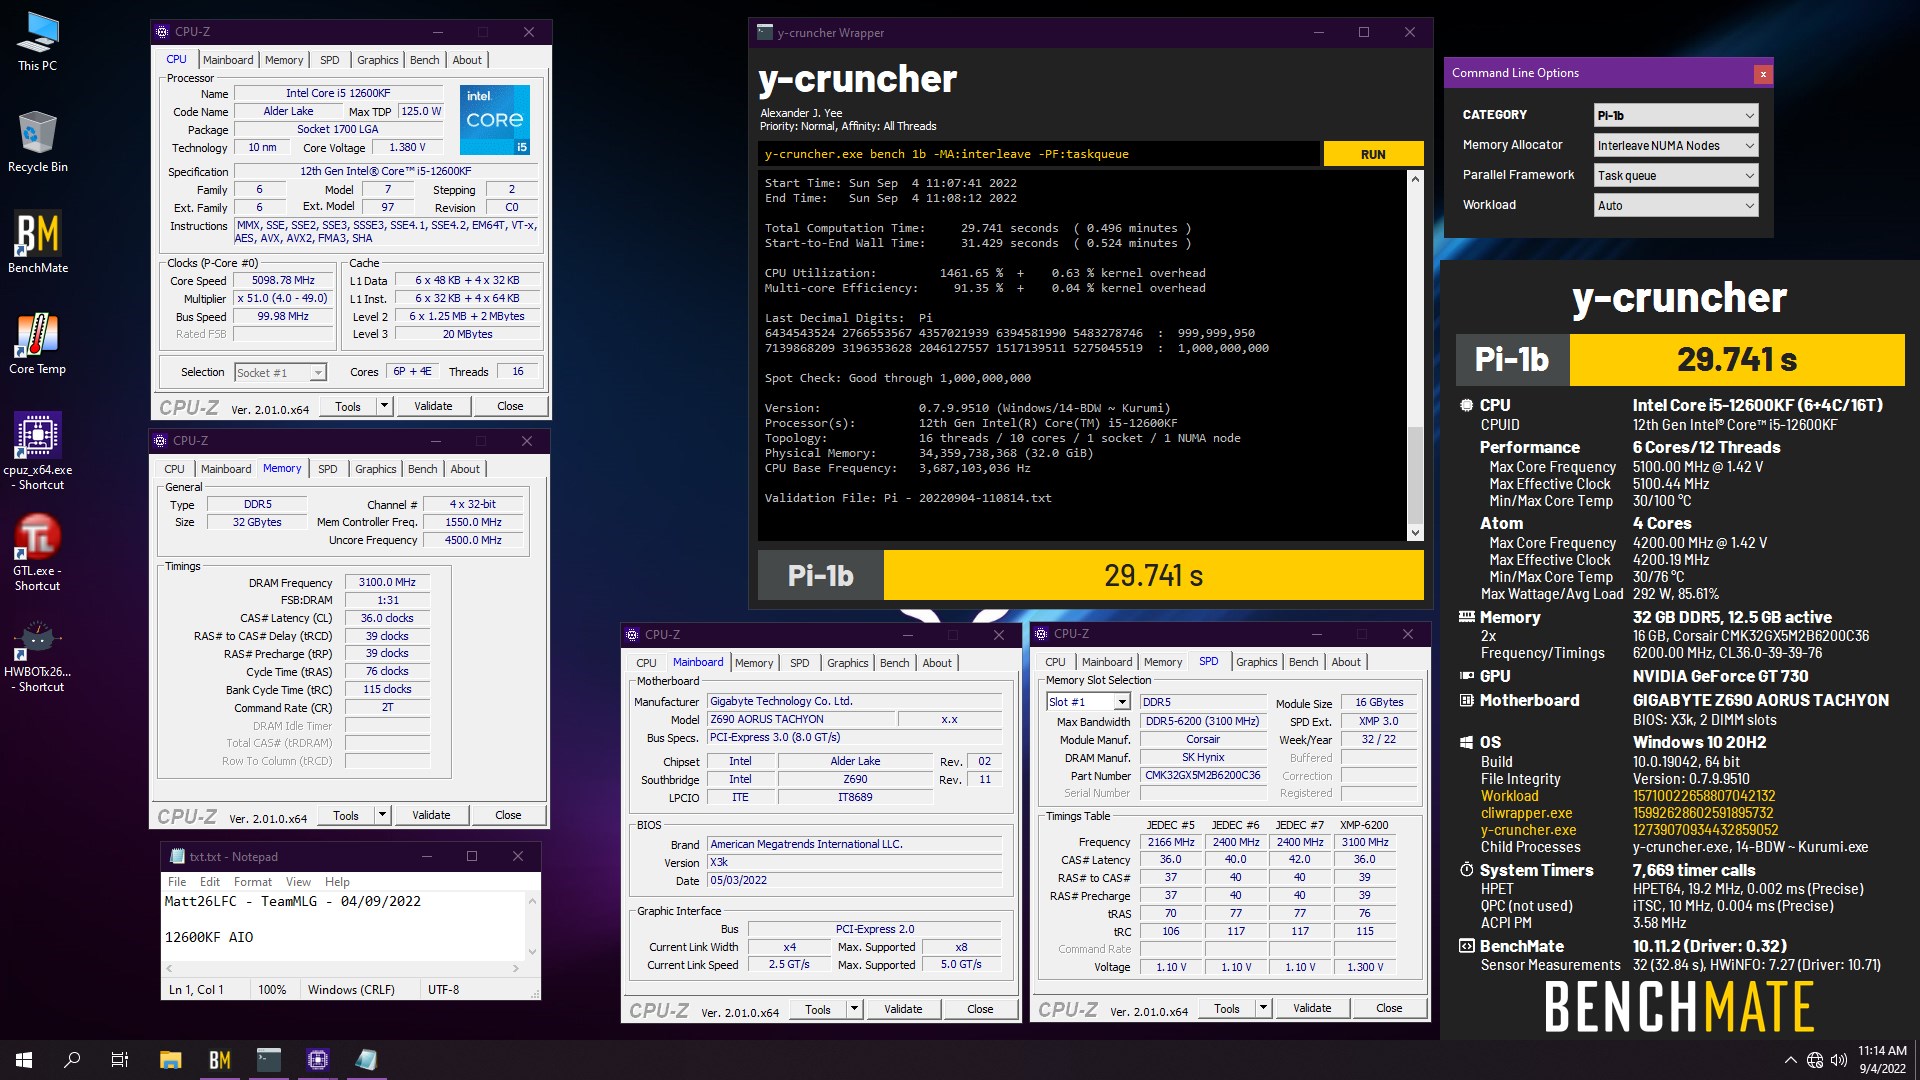Open Task View on the taskbar

click(120, 1060)
